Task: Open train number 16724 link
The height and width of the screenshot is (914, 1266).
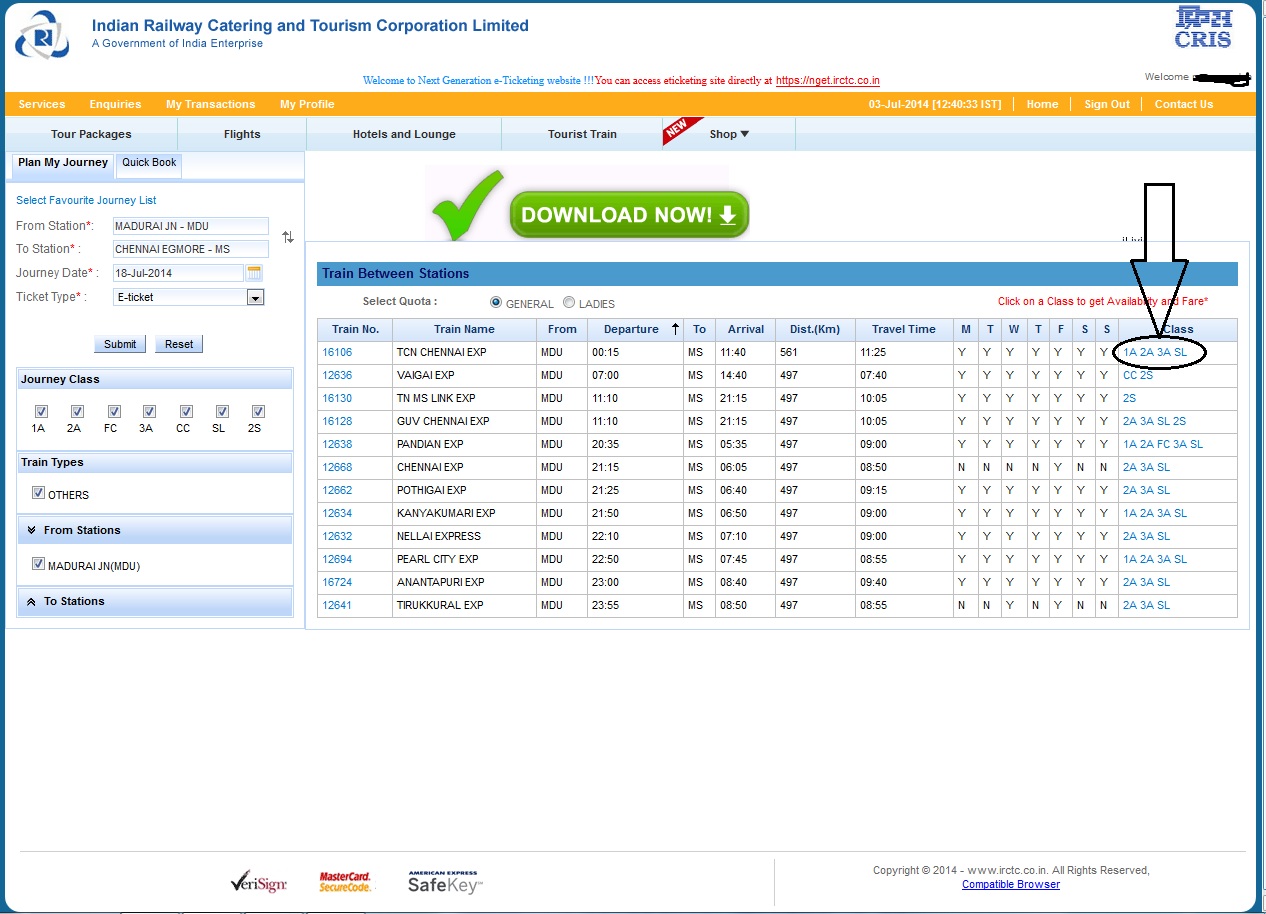Action: coord(337,583)
